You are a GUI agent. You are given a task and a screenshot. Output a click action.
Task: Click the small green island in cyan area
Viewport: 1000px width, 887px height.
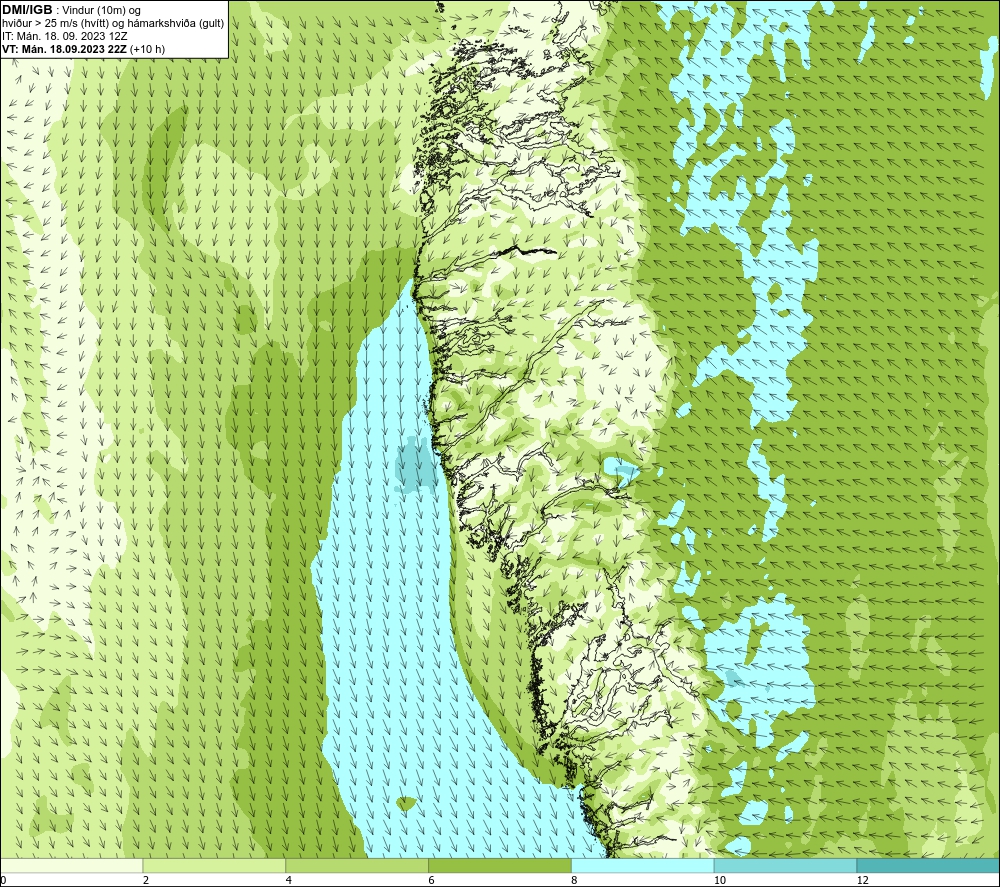[406, 803]
